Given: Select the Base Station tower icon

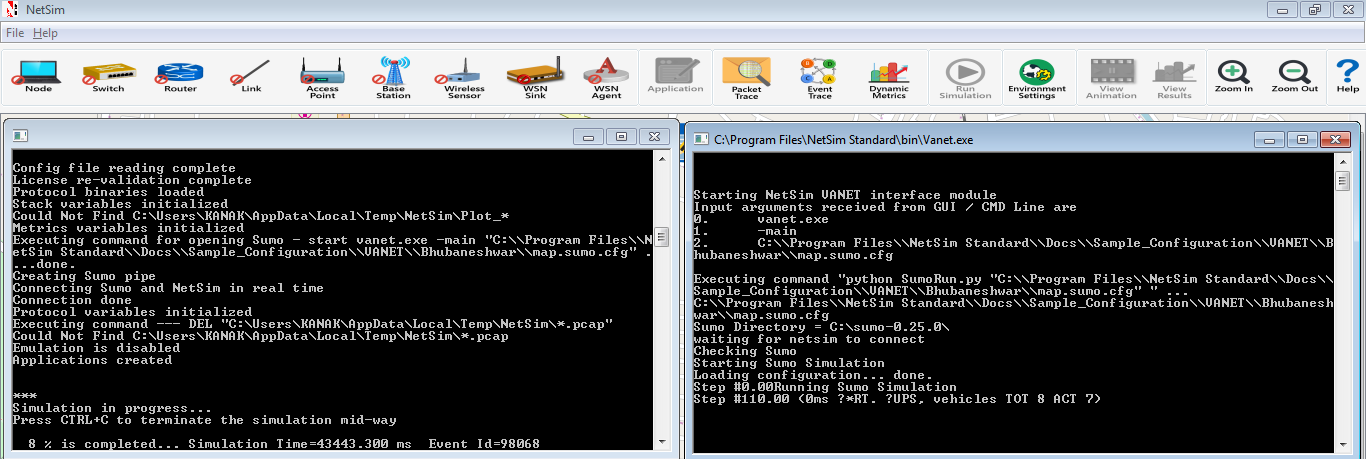Looking at the screenshot, I should (393, 78).
